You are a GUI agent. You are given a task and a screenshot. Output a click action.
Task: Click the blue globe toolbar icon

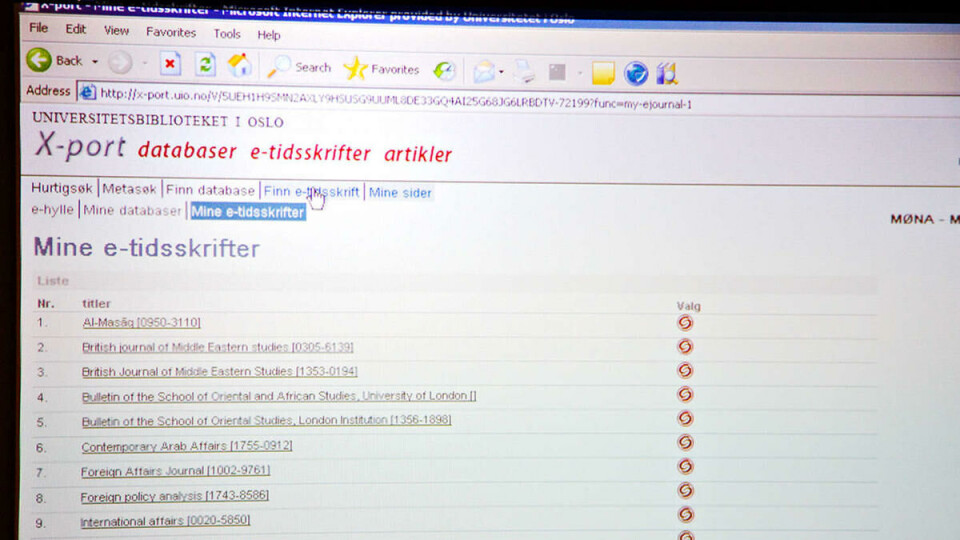[x=636, y=73]
